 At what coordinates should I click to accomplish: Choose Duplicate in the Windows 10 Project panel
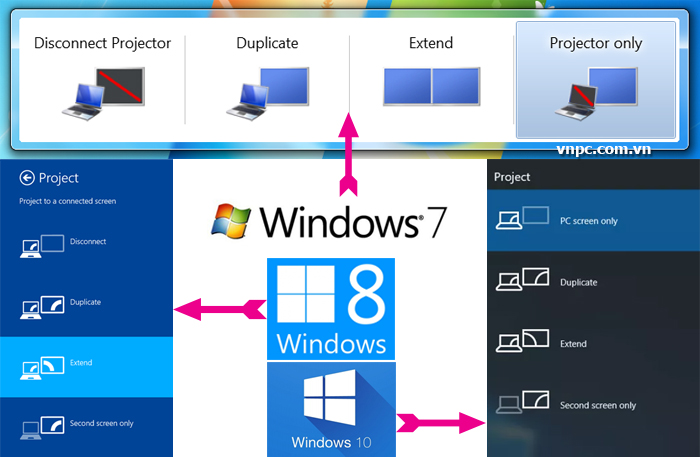(580, 282)
